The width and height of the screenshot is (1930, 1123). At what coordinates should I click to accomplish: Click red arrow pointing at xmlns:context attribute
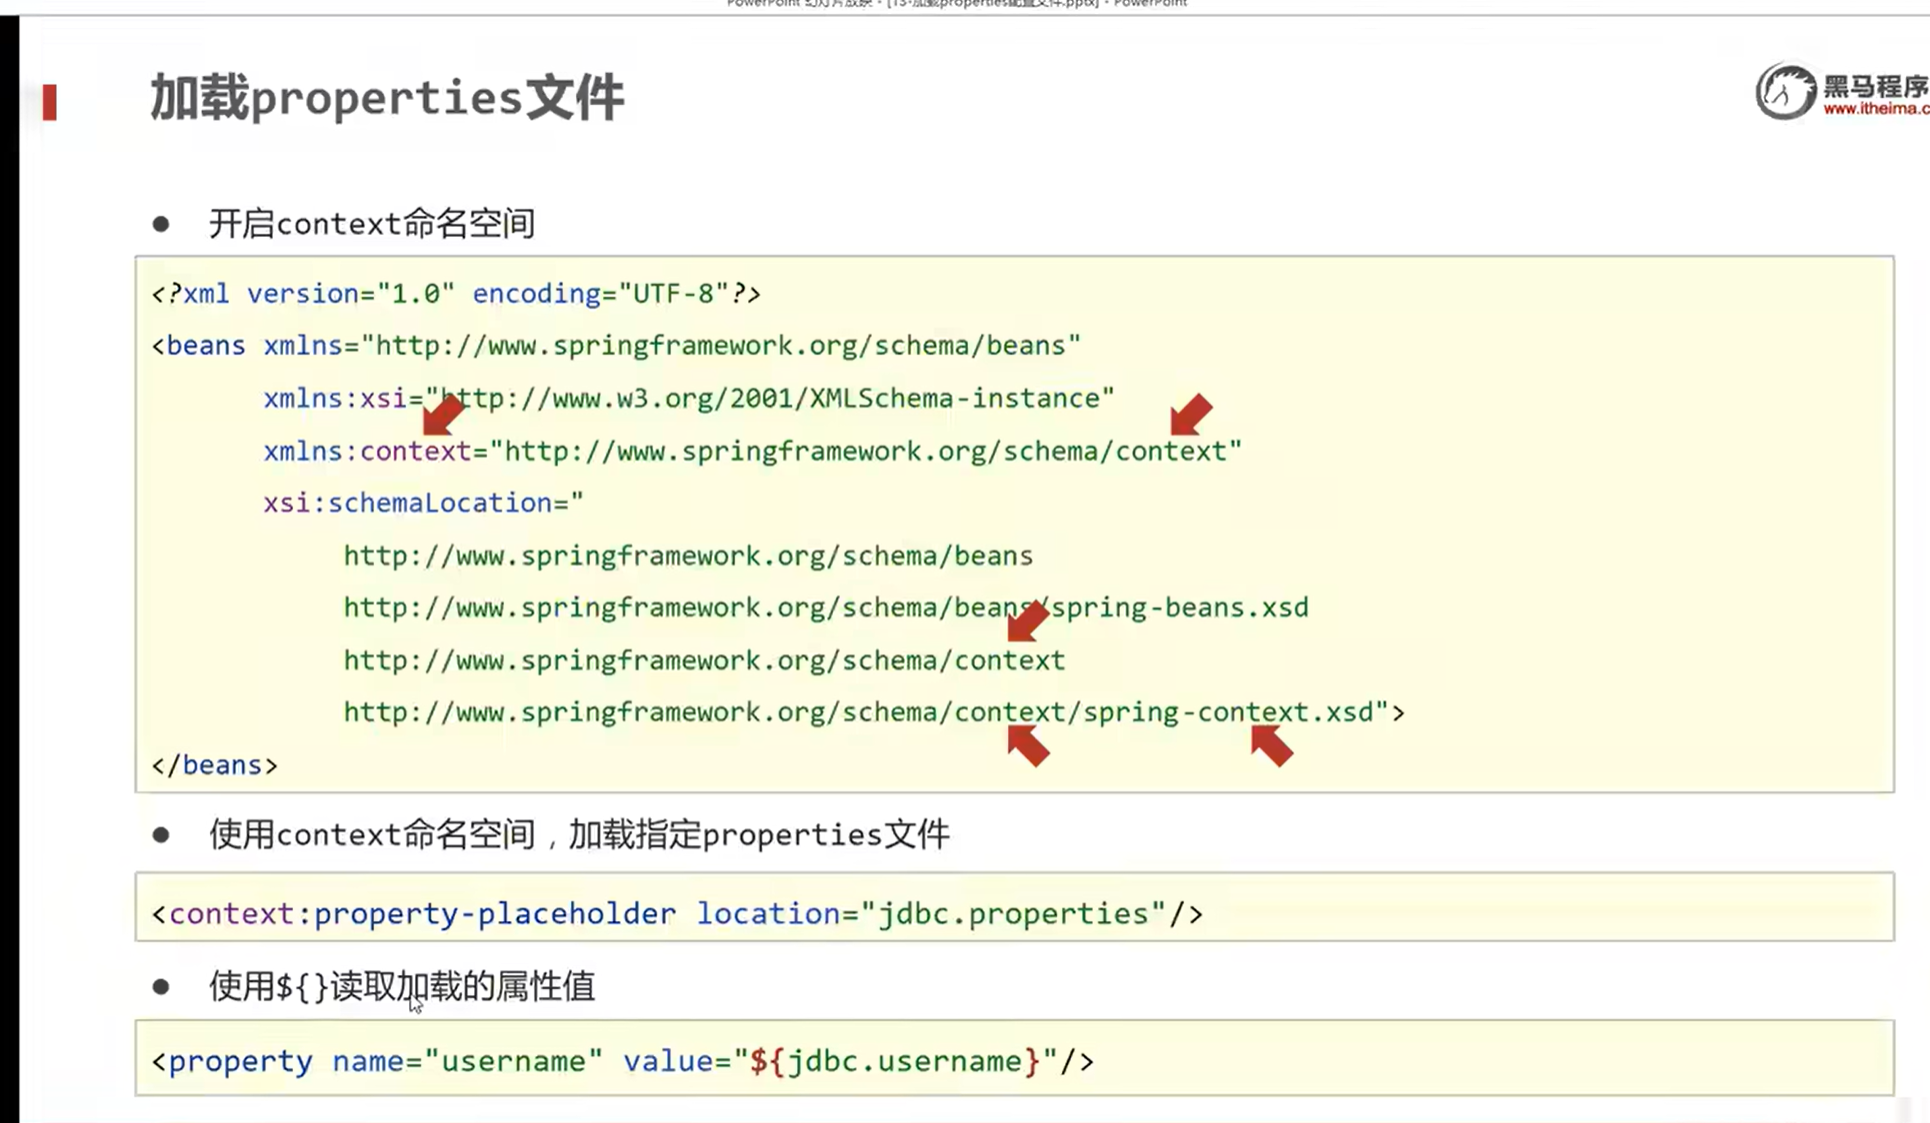[443, 414]
